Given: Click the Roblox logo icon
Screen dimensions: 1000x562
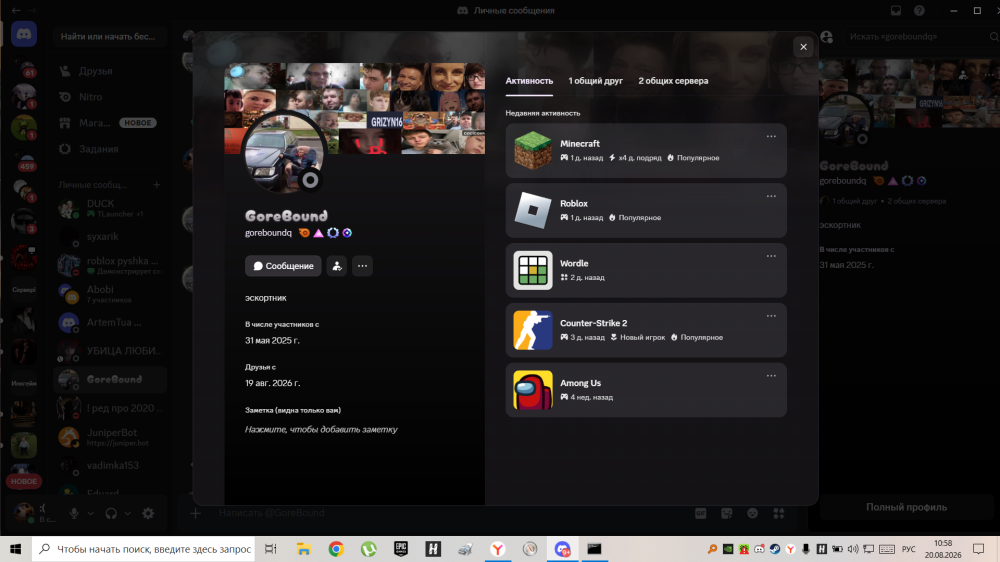Looking at the screenshot, I should point(533,211).
